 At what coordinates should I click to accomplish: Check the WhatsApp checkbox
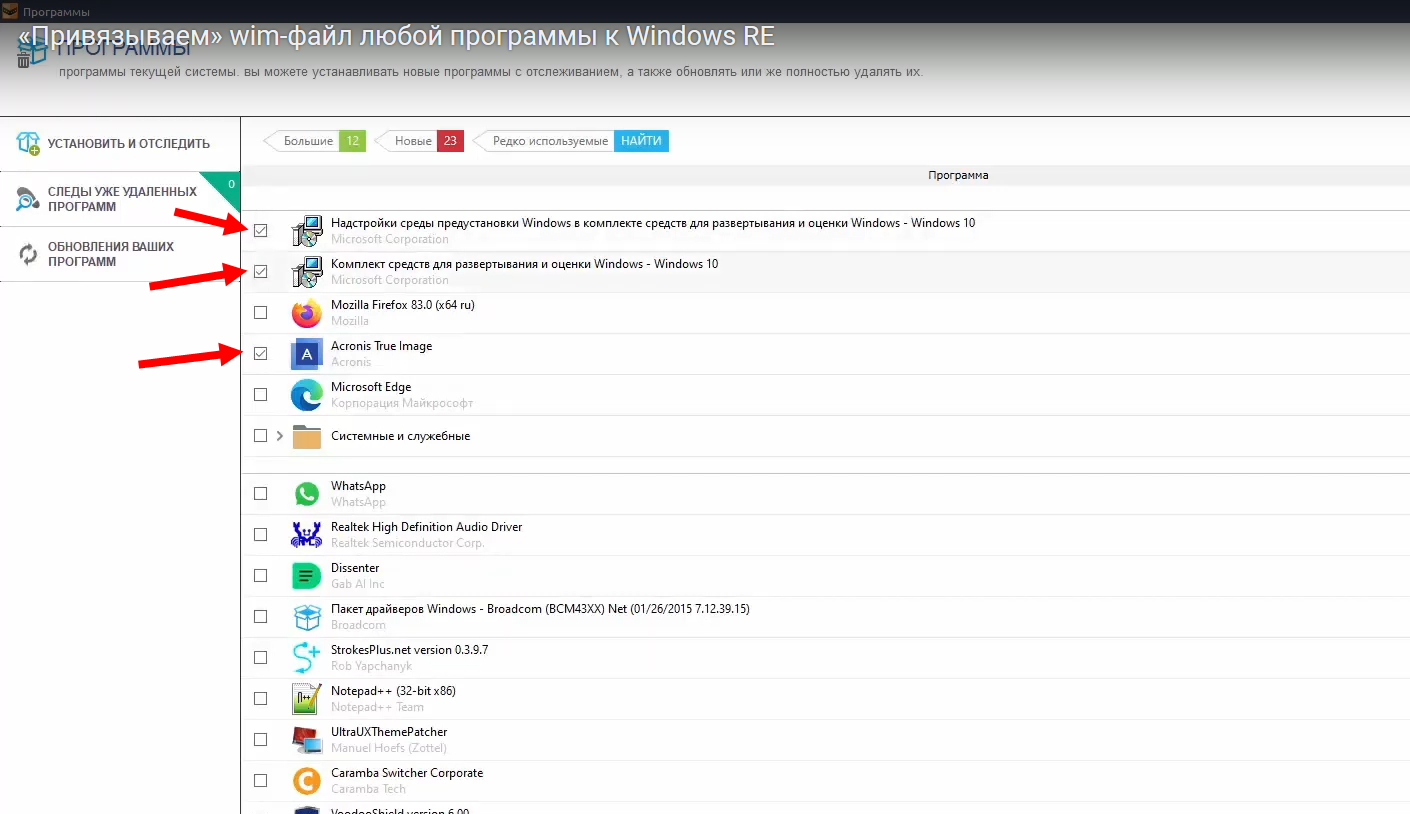261,494
